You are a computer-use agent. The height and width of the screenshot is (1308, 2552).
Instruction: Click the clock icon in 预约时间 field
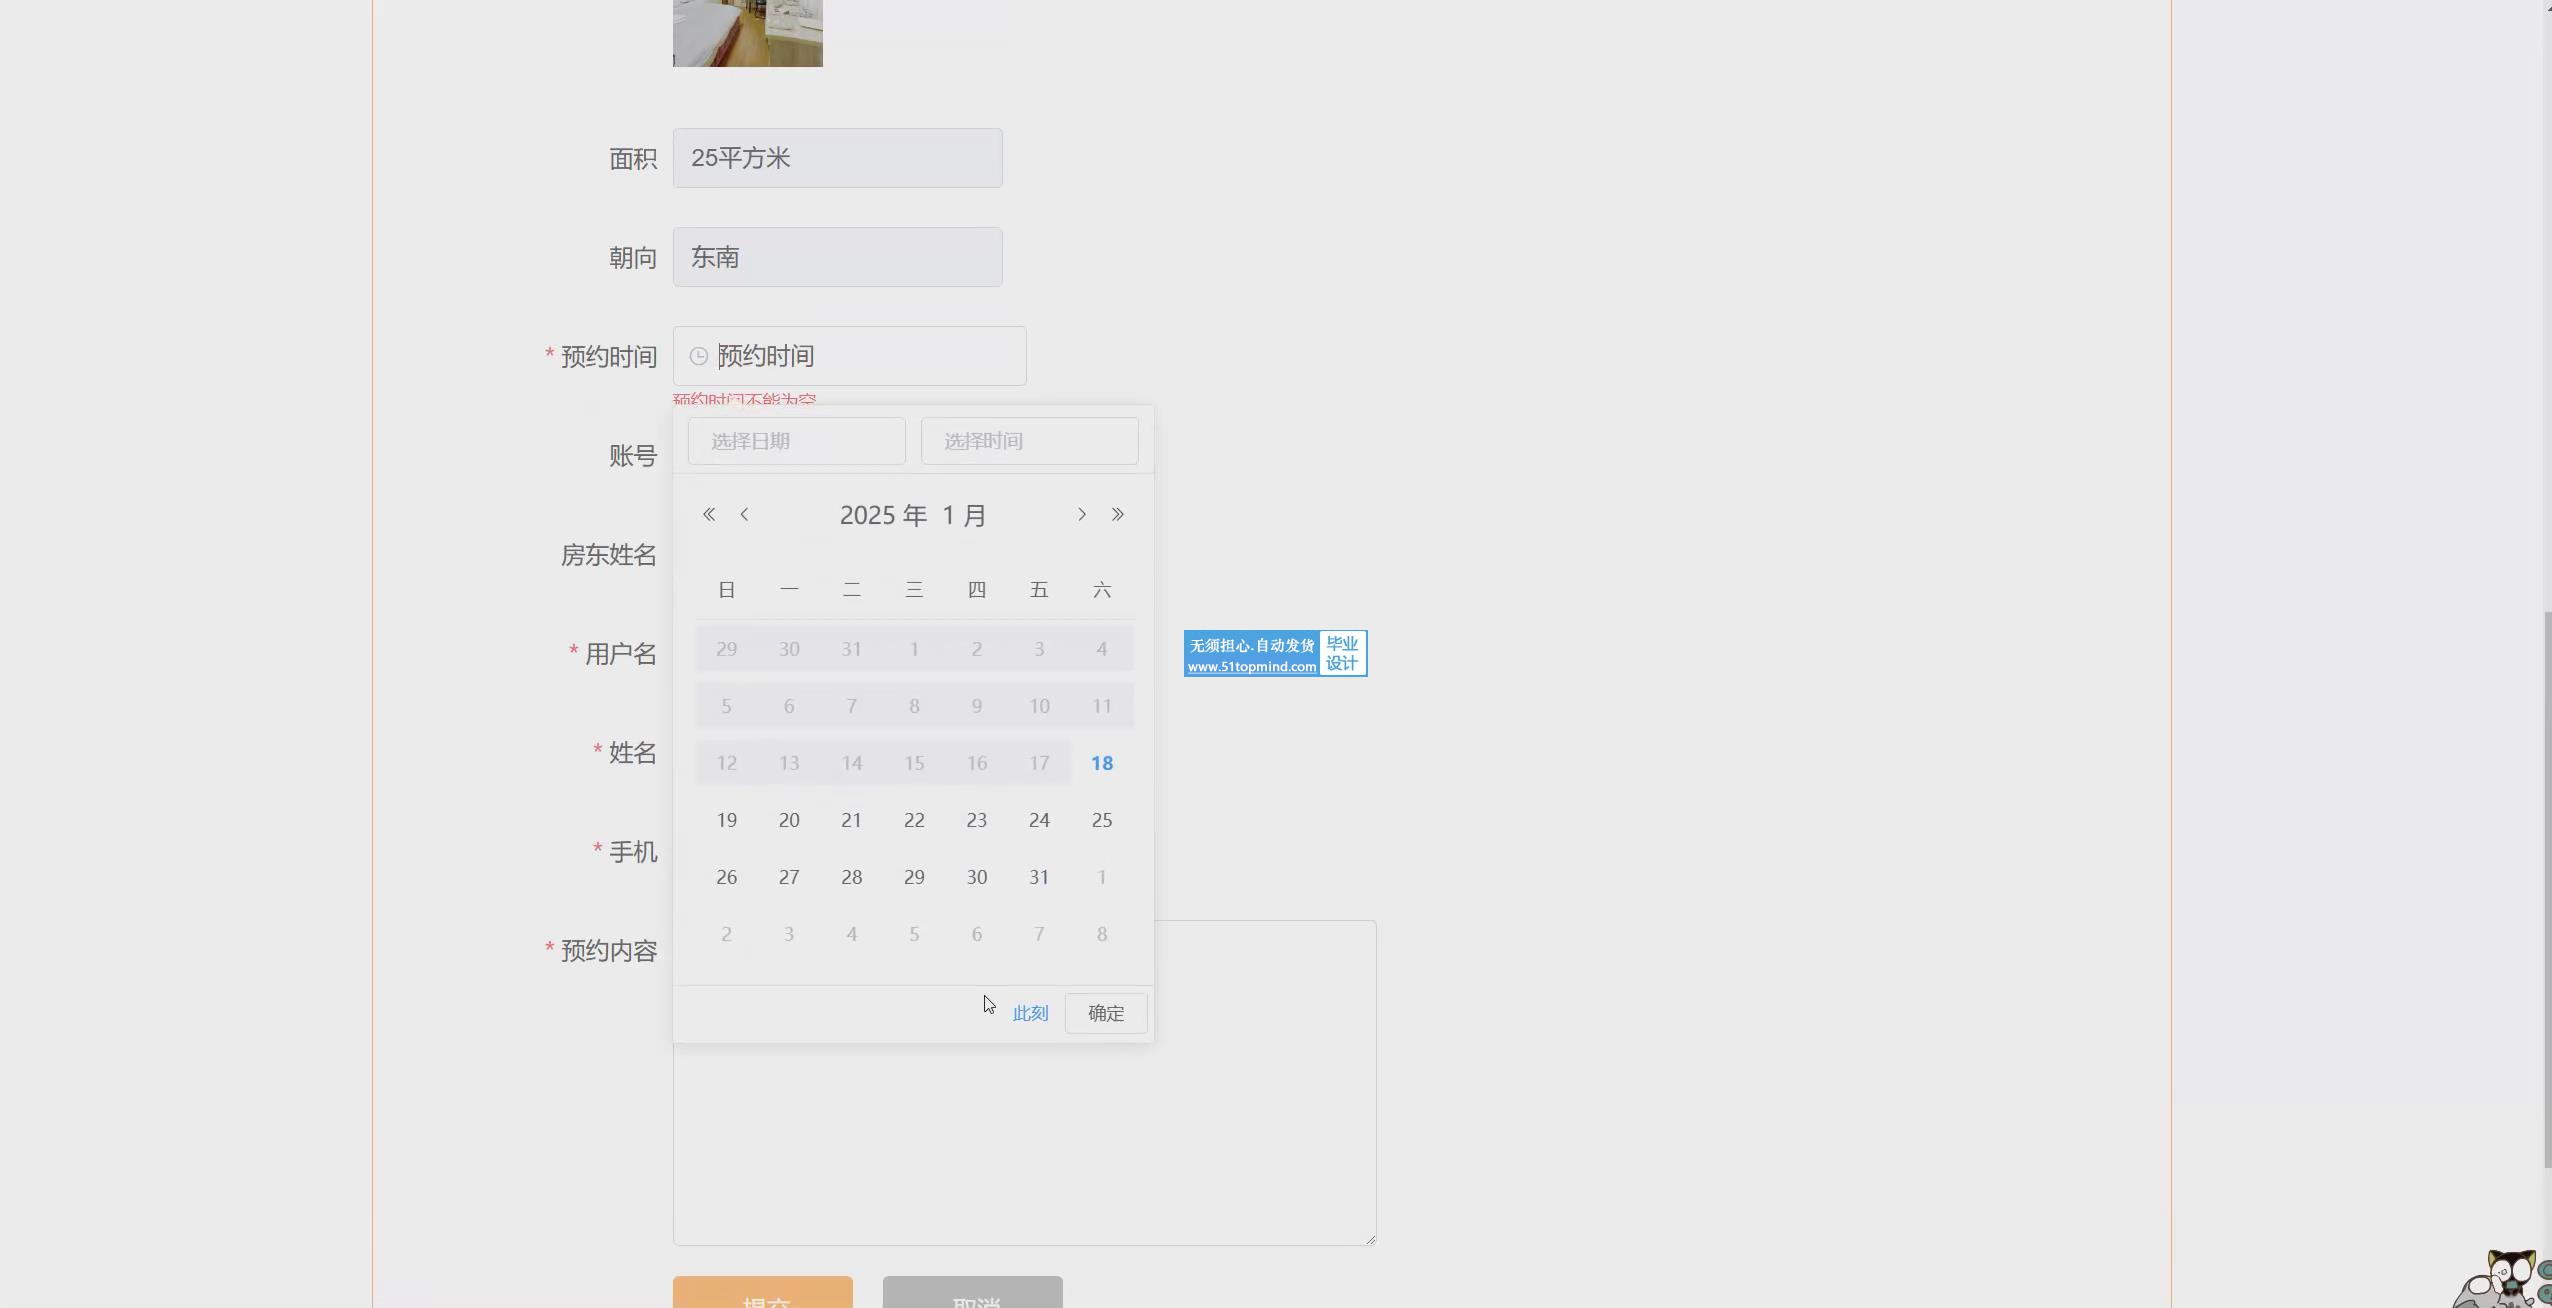[x=699, y=356]
